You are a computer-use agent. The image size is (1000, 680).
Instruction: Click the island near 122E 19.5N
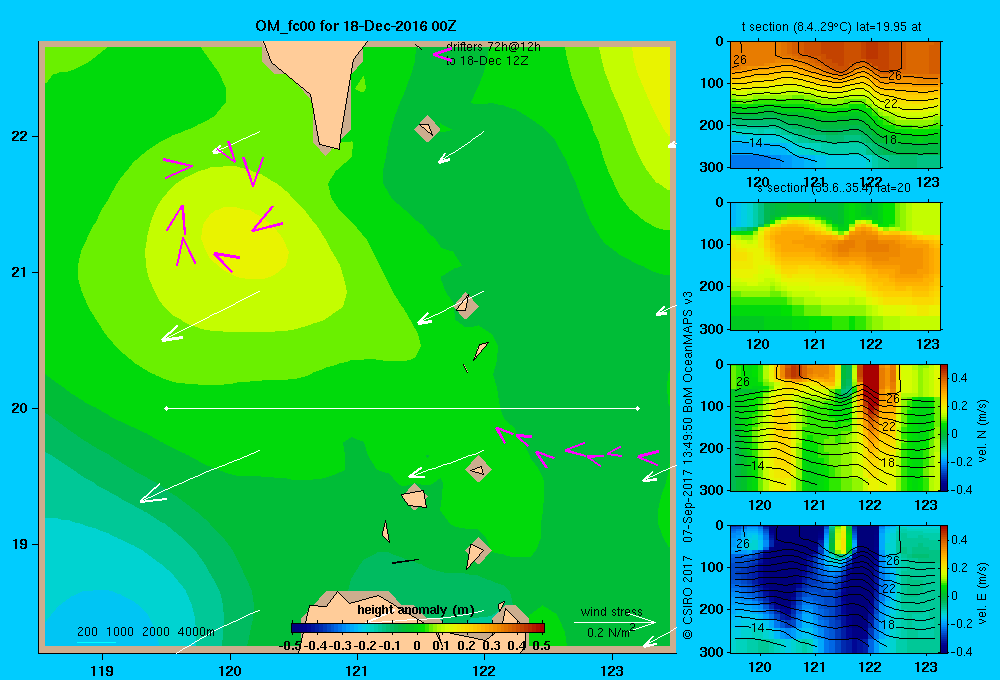478,470
